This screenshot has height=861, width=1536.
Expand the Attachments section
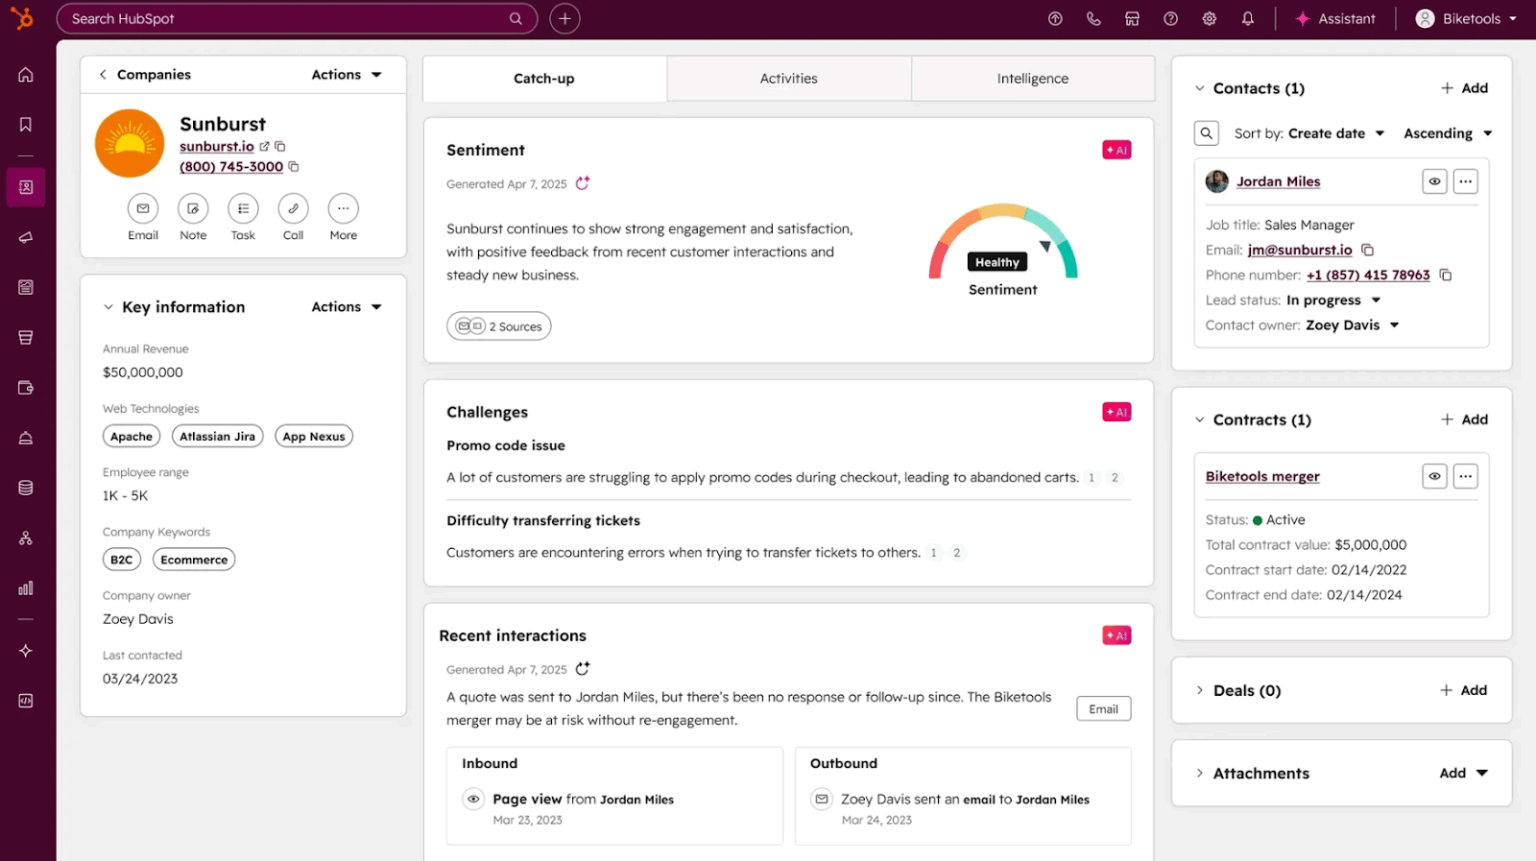[x=1200, y=773]
